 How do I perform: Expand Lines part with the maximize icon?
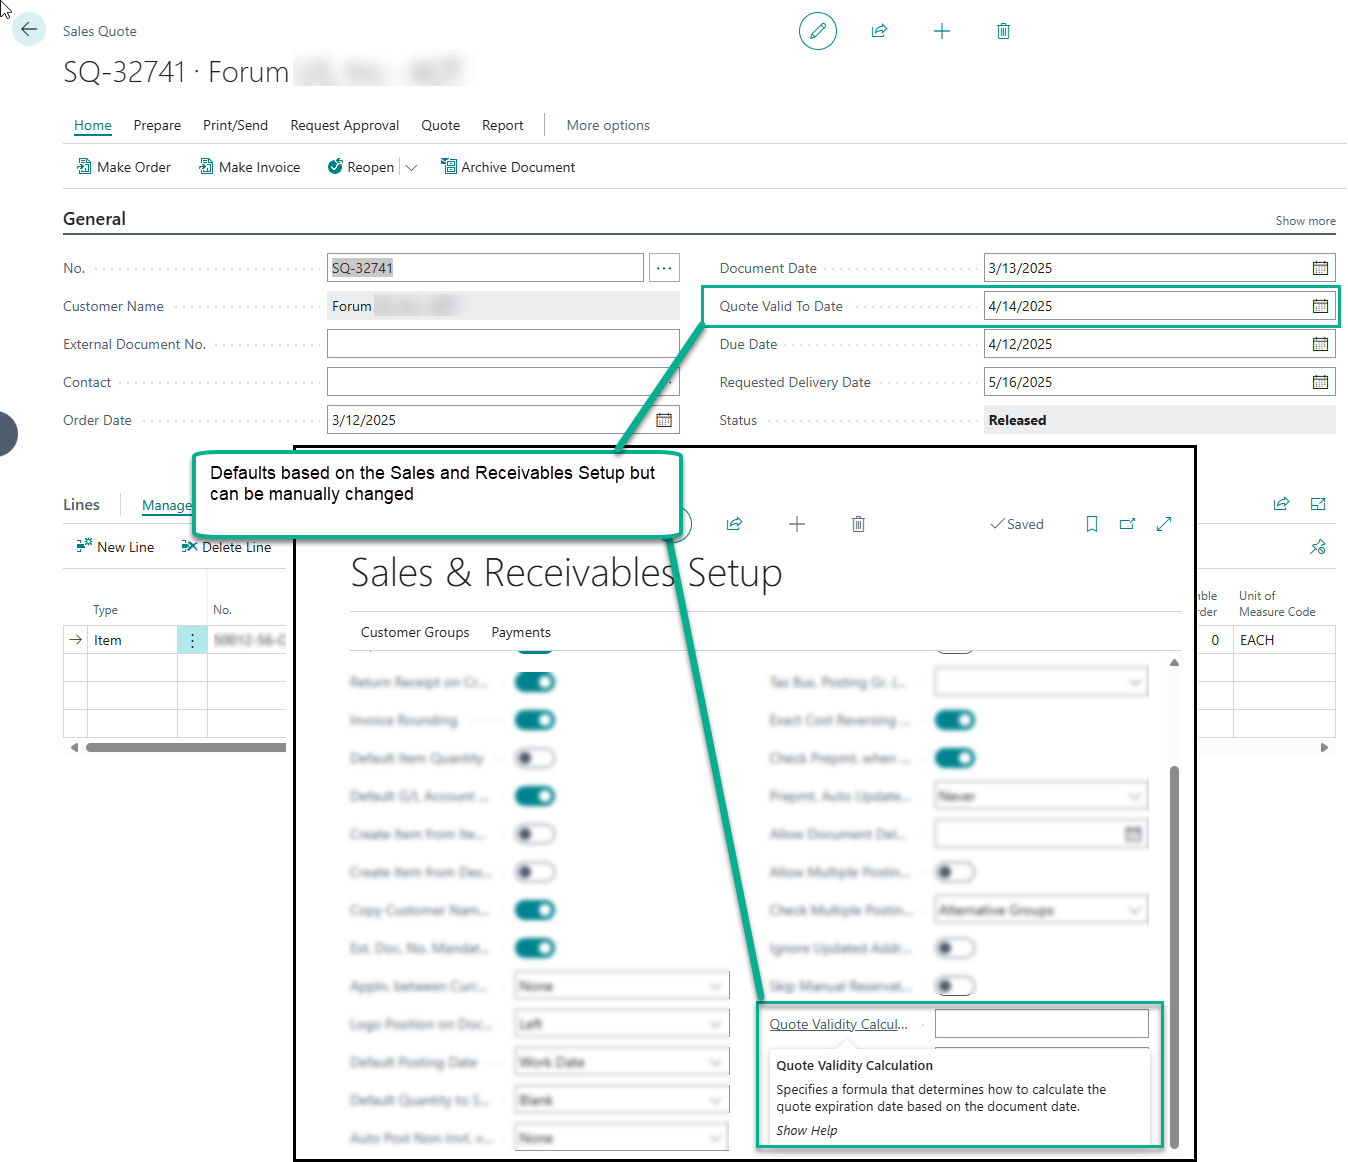click(x=1318, y=504)
